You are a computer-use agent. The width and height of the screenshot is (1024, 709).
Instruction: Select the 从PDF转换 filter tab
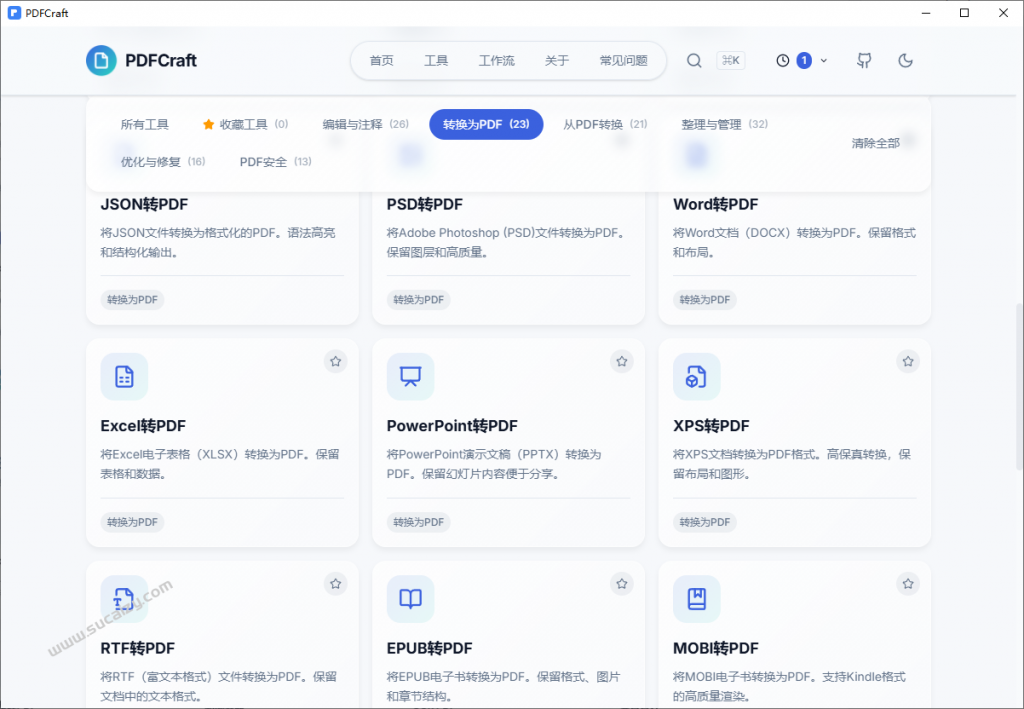pos(605,124)
